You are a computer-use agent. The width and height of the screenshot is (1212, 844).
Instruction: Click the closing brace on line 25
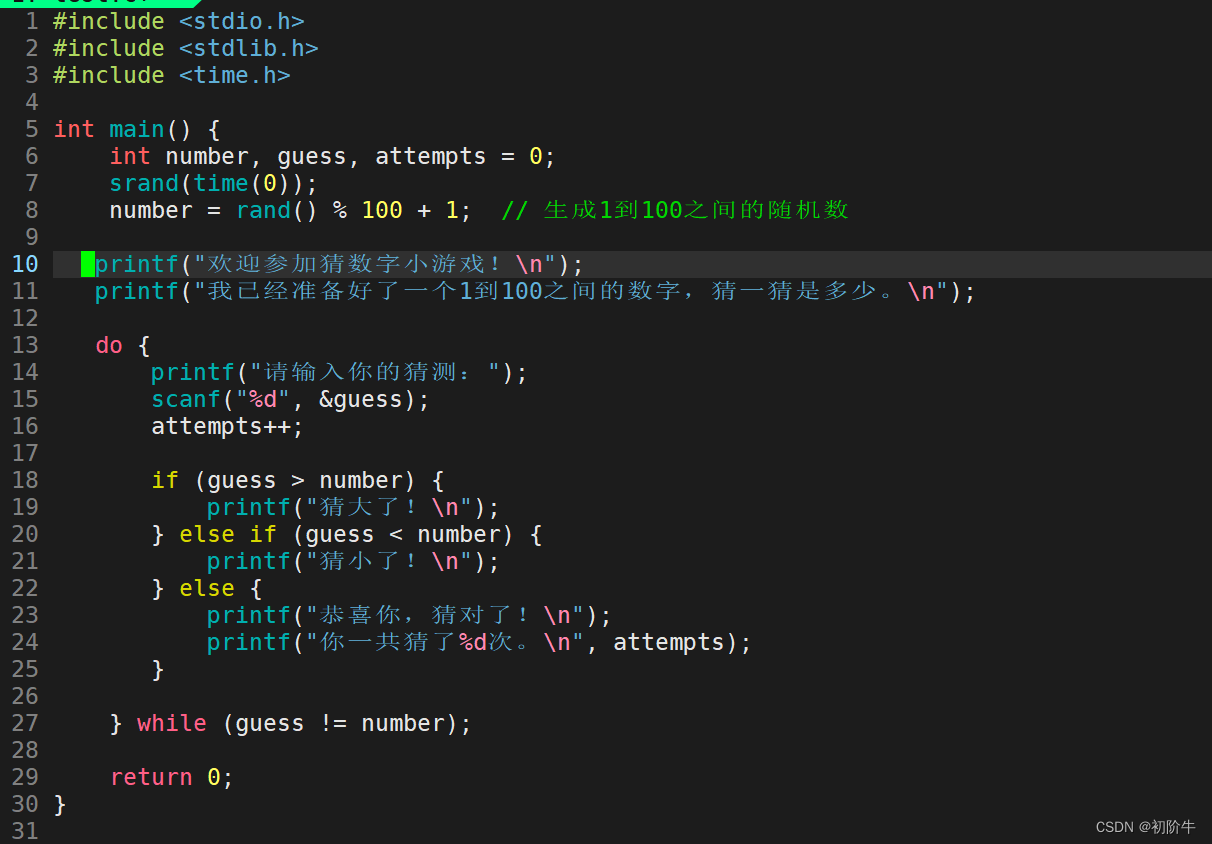coord(158,669)
